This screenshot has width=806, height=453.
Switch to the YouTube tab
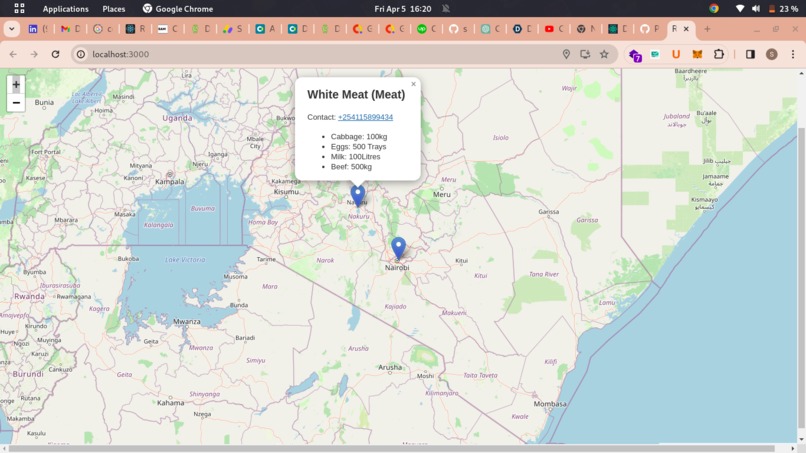click(x=554, y=29)
